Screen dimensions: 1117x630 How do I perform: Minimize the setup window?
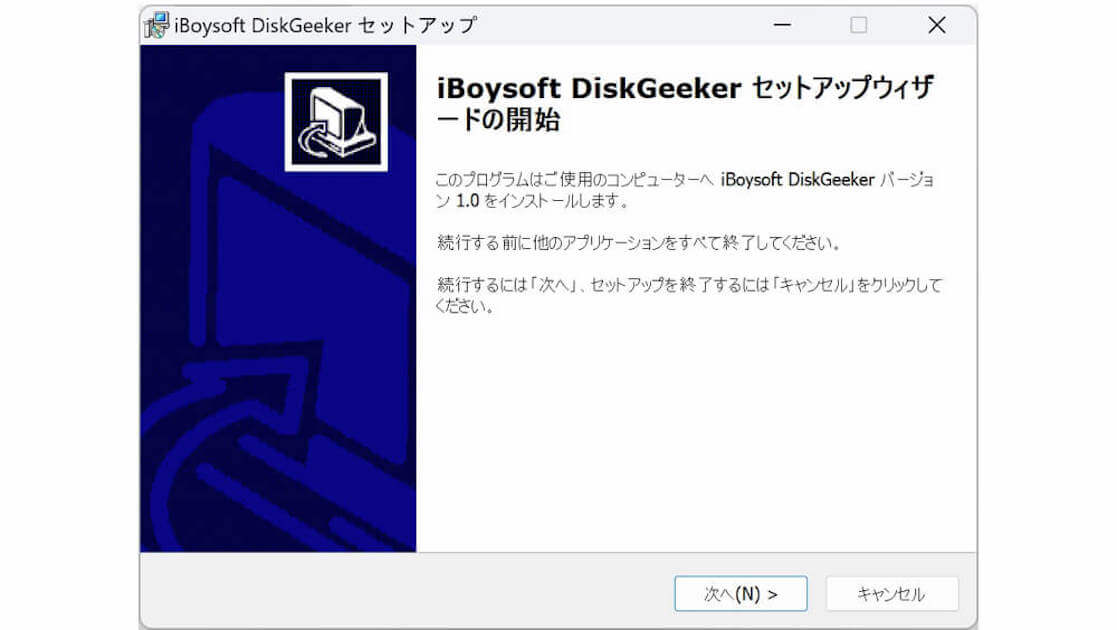pyautogui.click(x=782, y=25)
